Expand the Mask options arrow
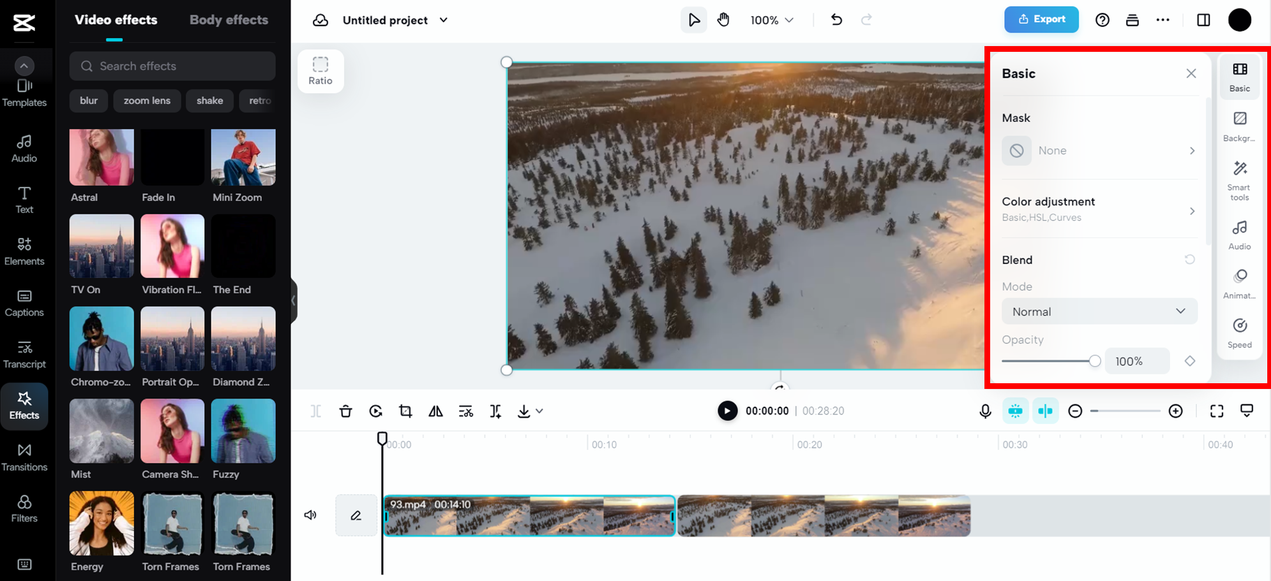The width and height of the screenshot is (1271, 581). click(1192, 151)
